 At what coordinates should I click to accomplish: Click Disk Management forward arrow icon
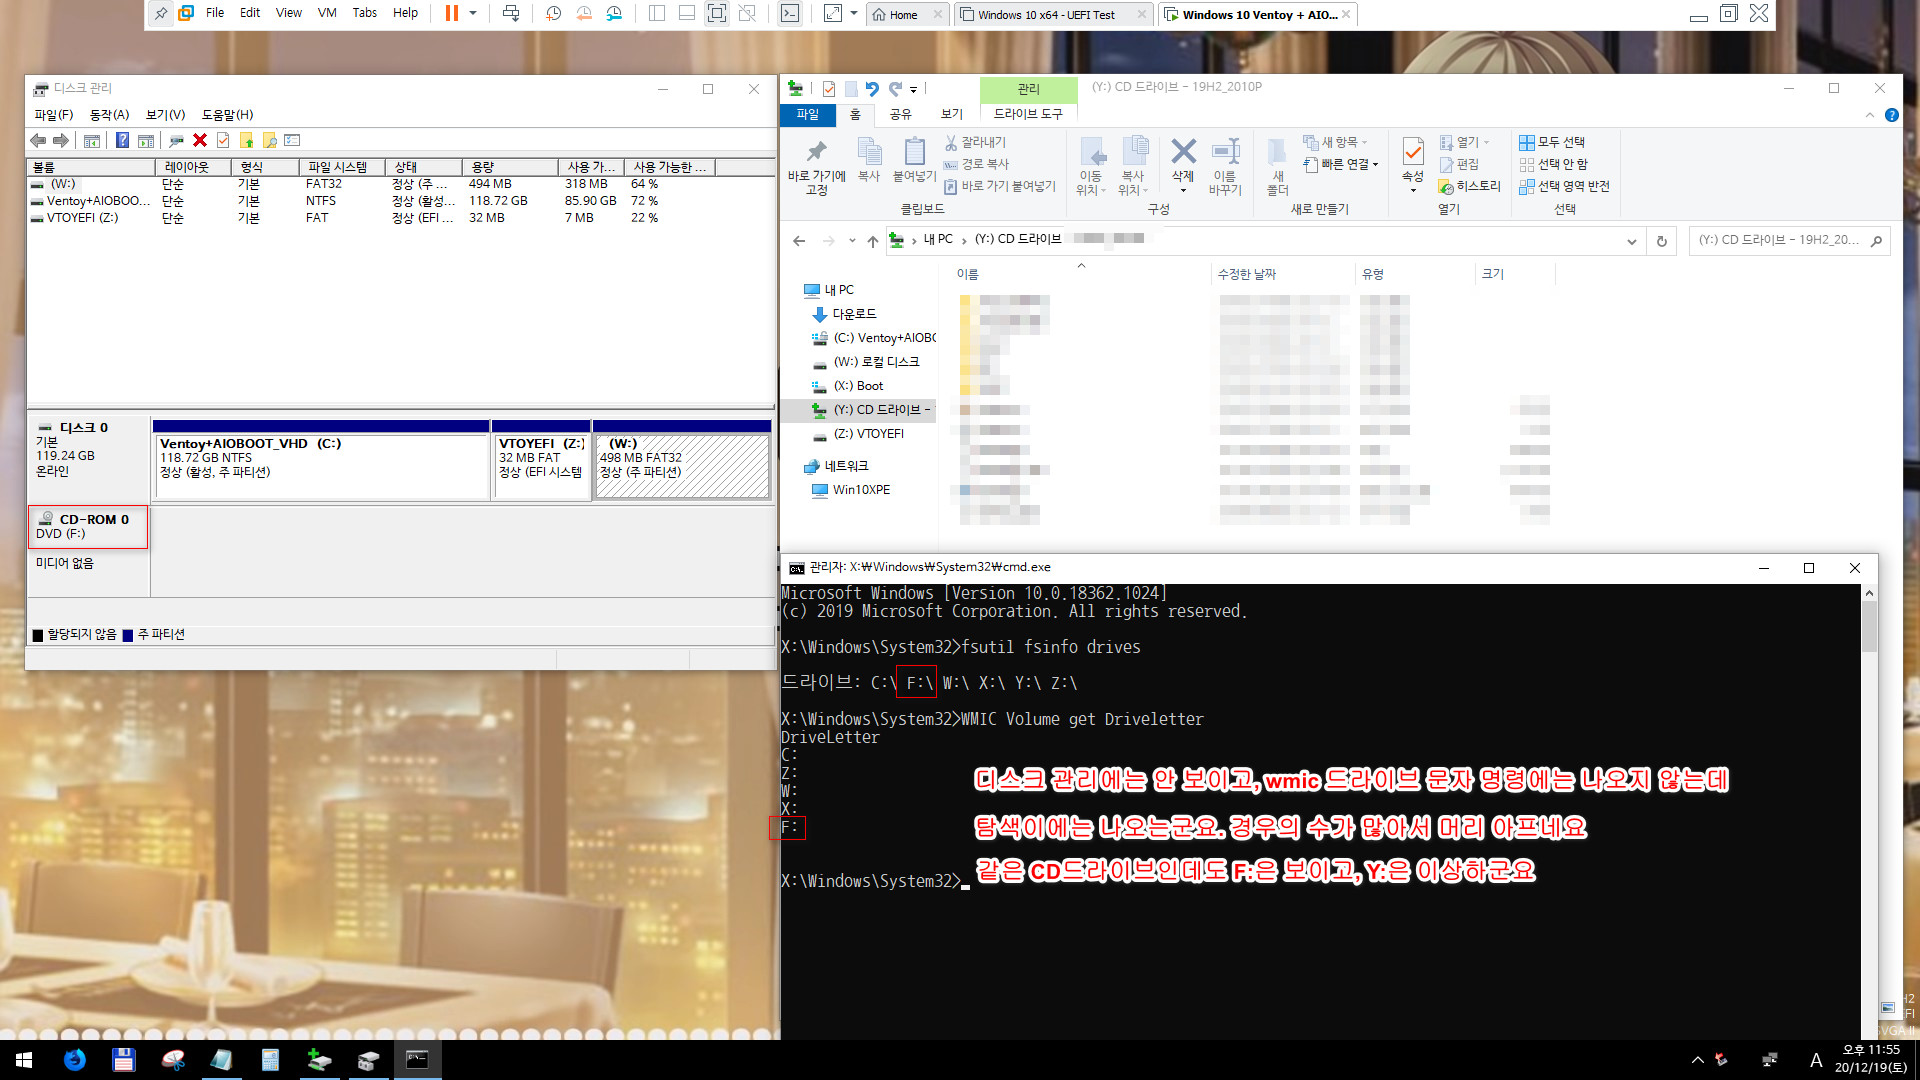[x=61, y=141]
